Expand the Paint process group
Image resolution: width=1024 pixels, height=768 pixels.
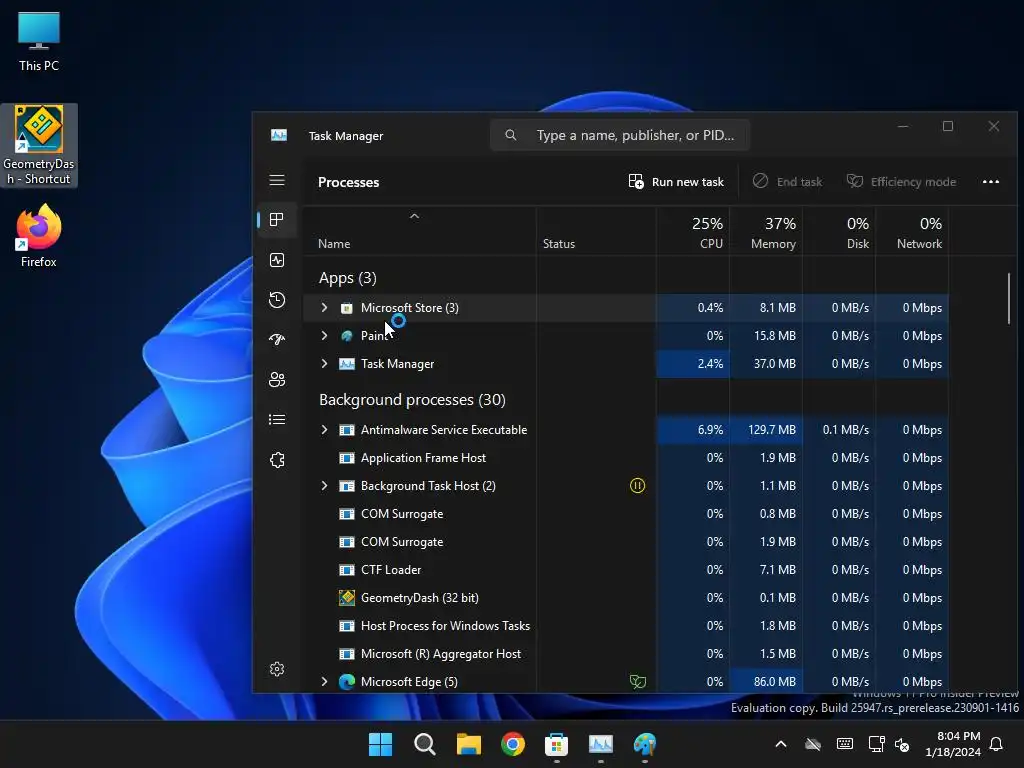(x=325, y=336)
